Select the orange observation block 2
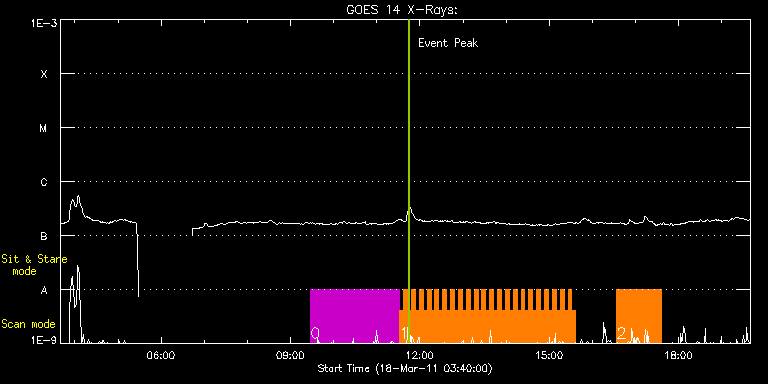 point(639,316)
